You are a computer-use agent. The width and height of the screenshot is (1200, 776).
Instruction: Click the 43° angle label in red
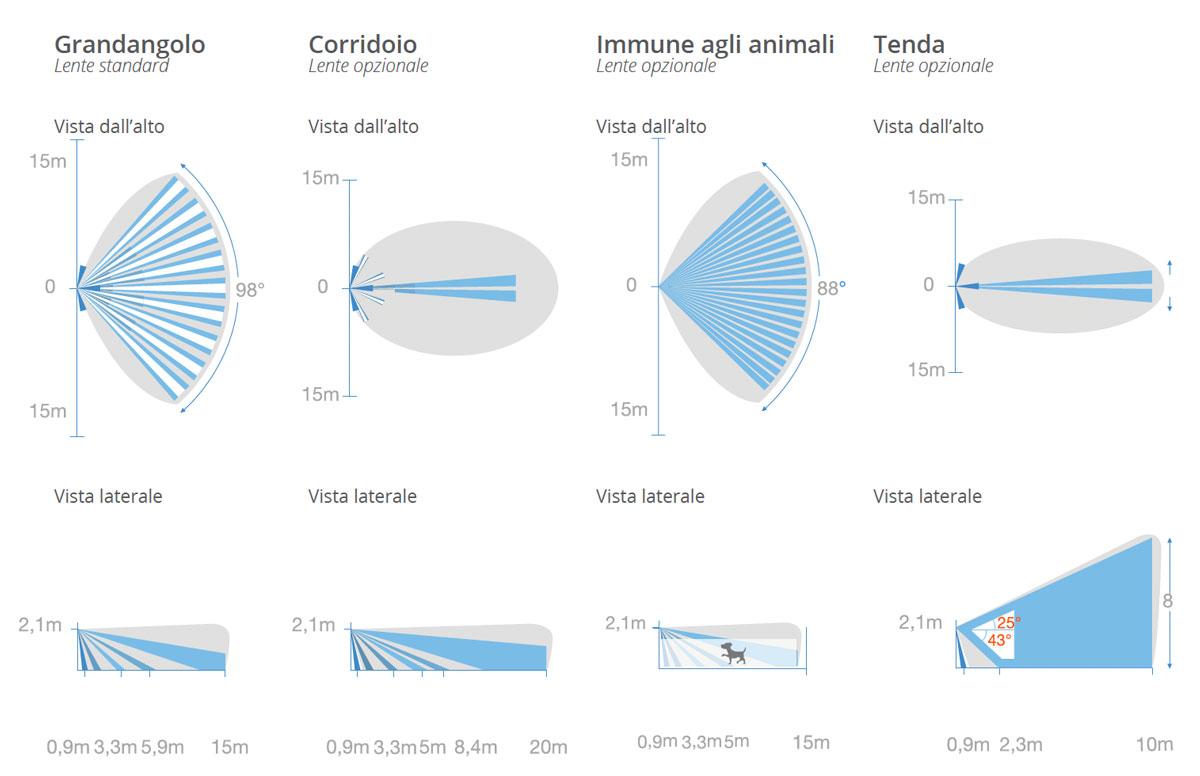(999, 640)
